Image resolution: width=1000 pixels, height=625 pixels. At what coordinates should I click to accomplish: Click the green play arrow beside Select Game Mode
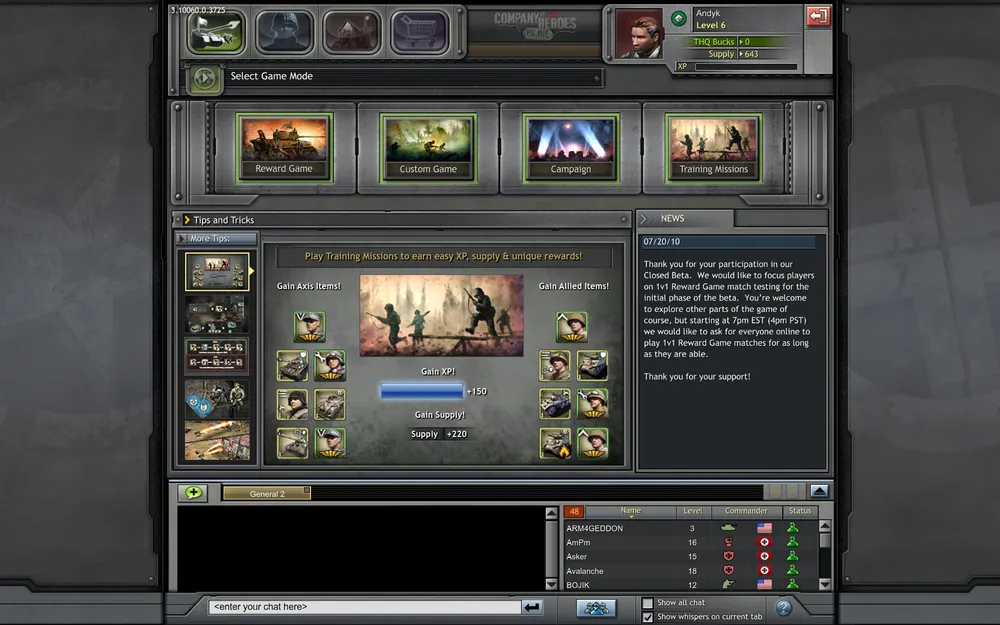(205, 77)
